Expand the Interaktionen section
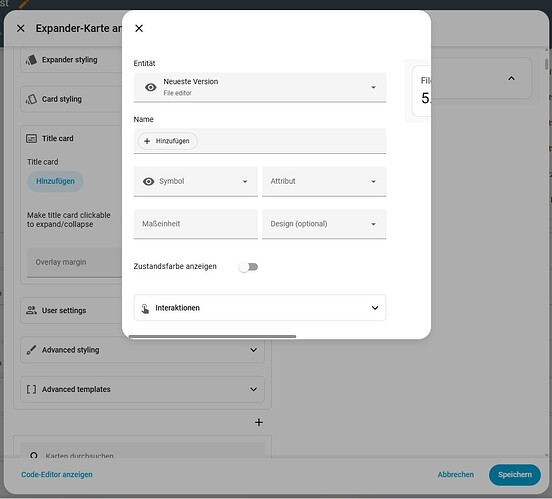The height and width of the screenshot is (499, 552). 260,308
